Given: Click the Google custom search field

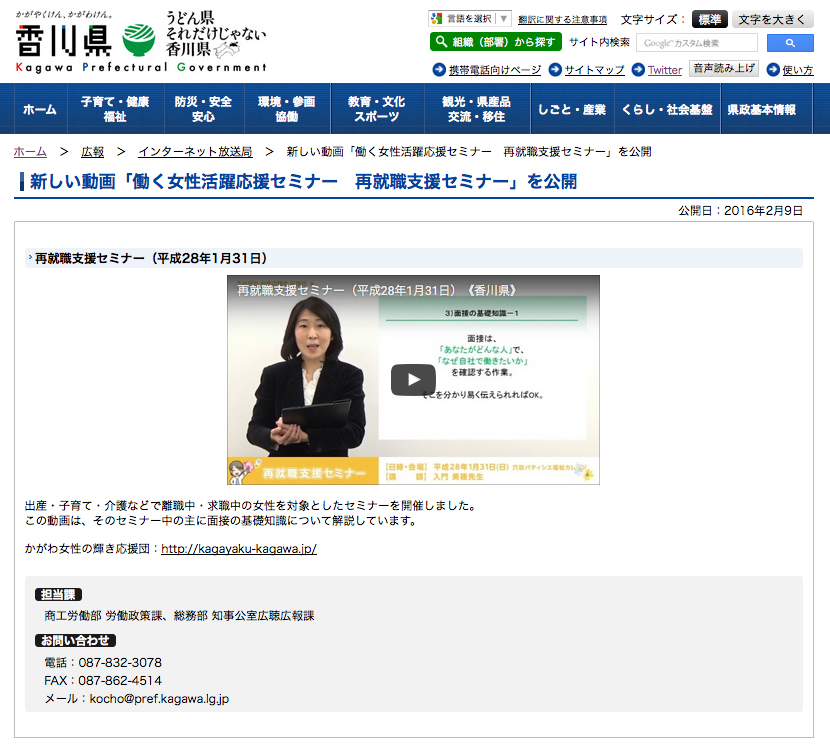Looking at the screenshot, I should pyautogui.click(x=696, y=43).
